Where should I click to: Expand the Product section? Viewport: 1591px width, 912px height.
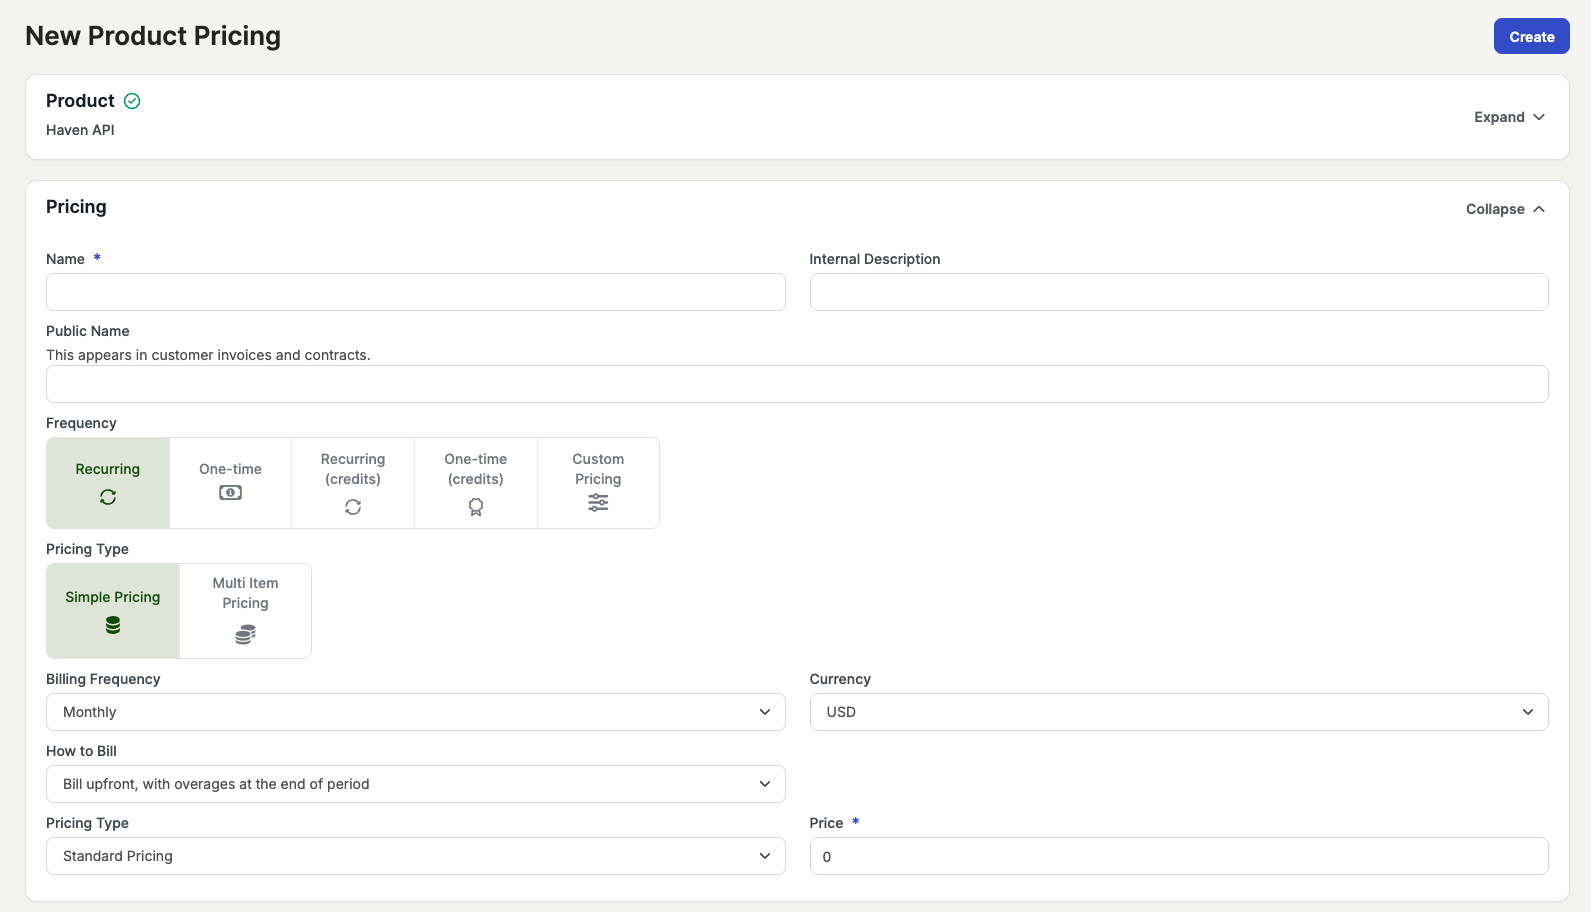(x=1509, y=117)
